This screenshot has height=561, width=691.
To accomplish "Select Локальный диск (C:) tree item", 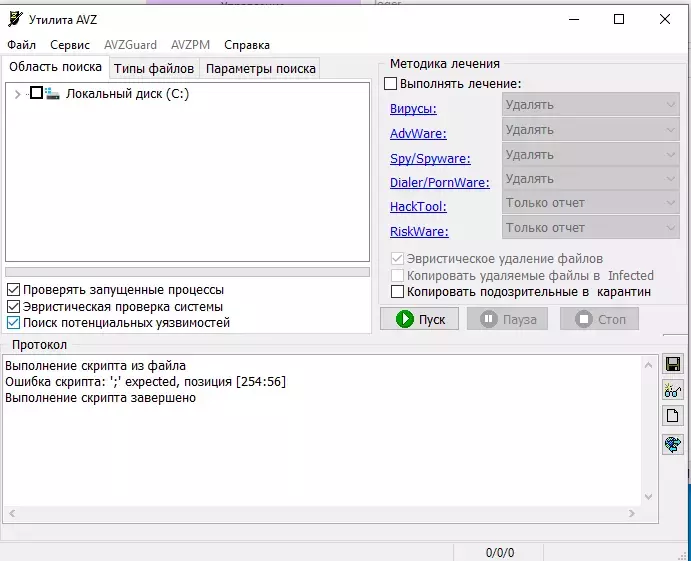I will click(127, 94).
